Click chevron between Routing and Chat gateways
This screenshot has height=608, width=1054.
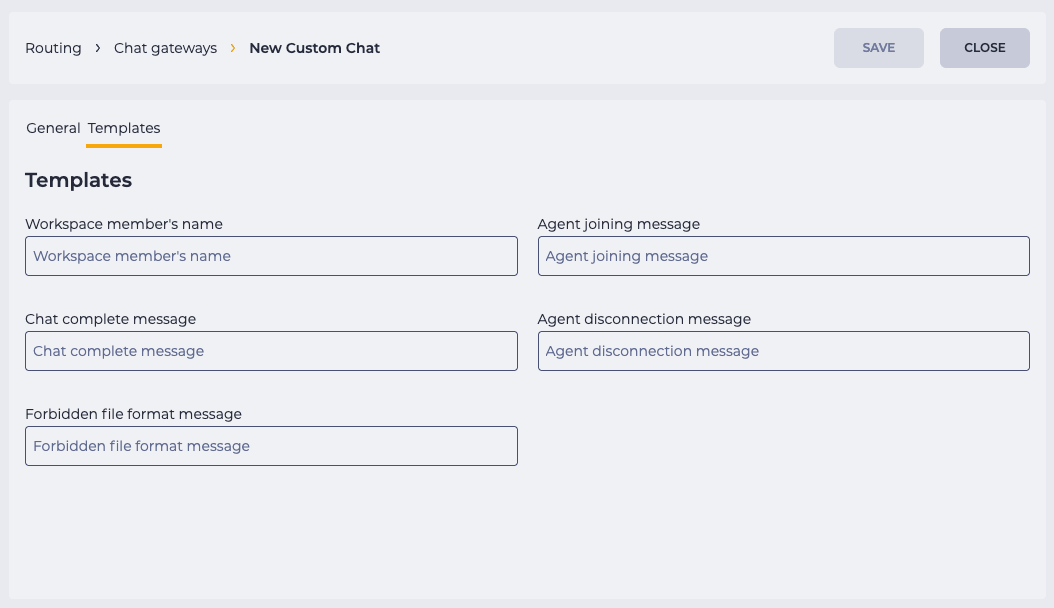click(98, 48)
